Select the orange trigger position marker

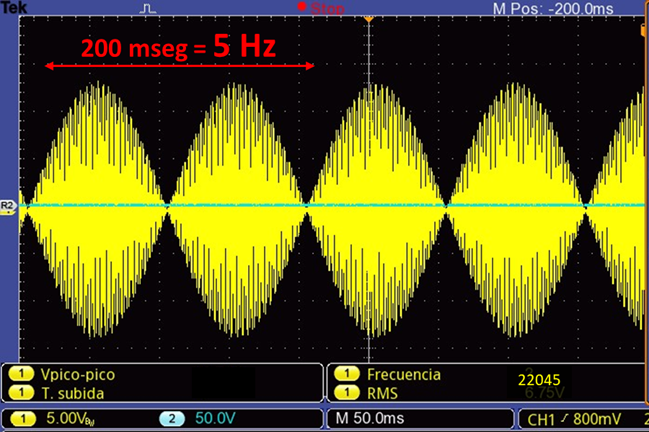pyautogui.click(x=368, y=19)
